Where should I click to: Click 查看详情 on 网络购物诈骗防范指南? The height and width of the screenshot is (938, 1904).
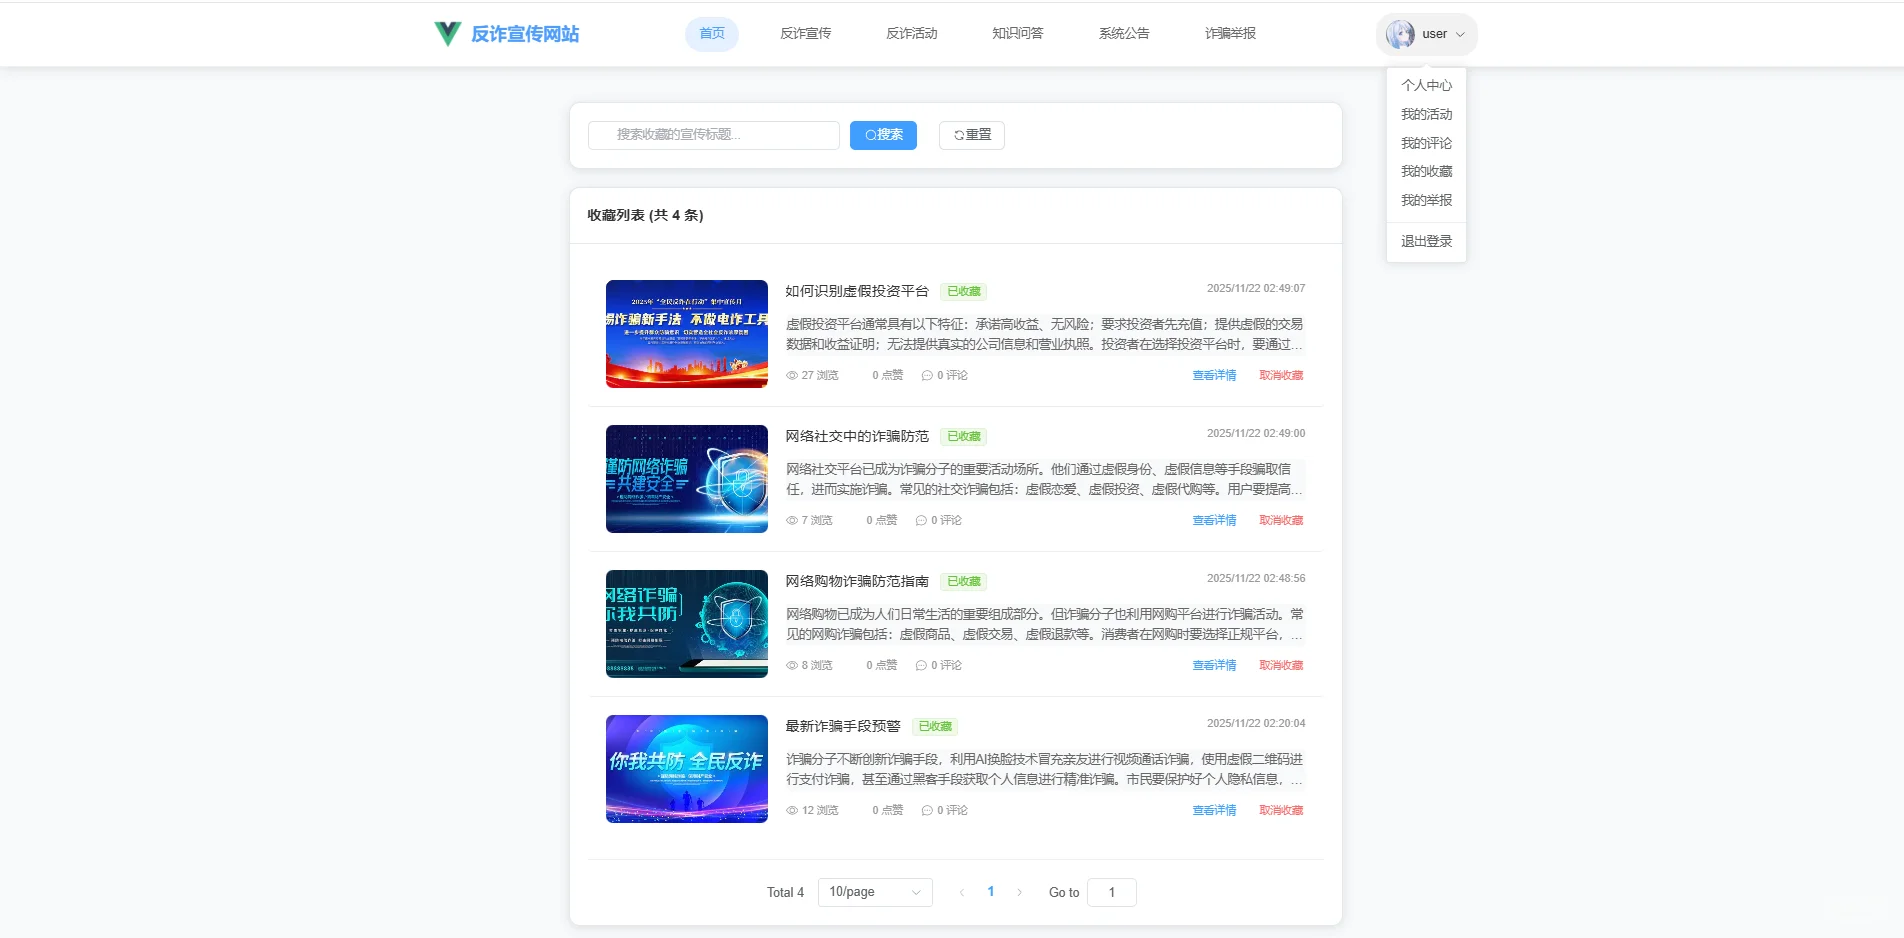(x=1213, y=665)
